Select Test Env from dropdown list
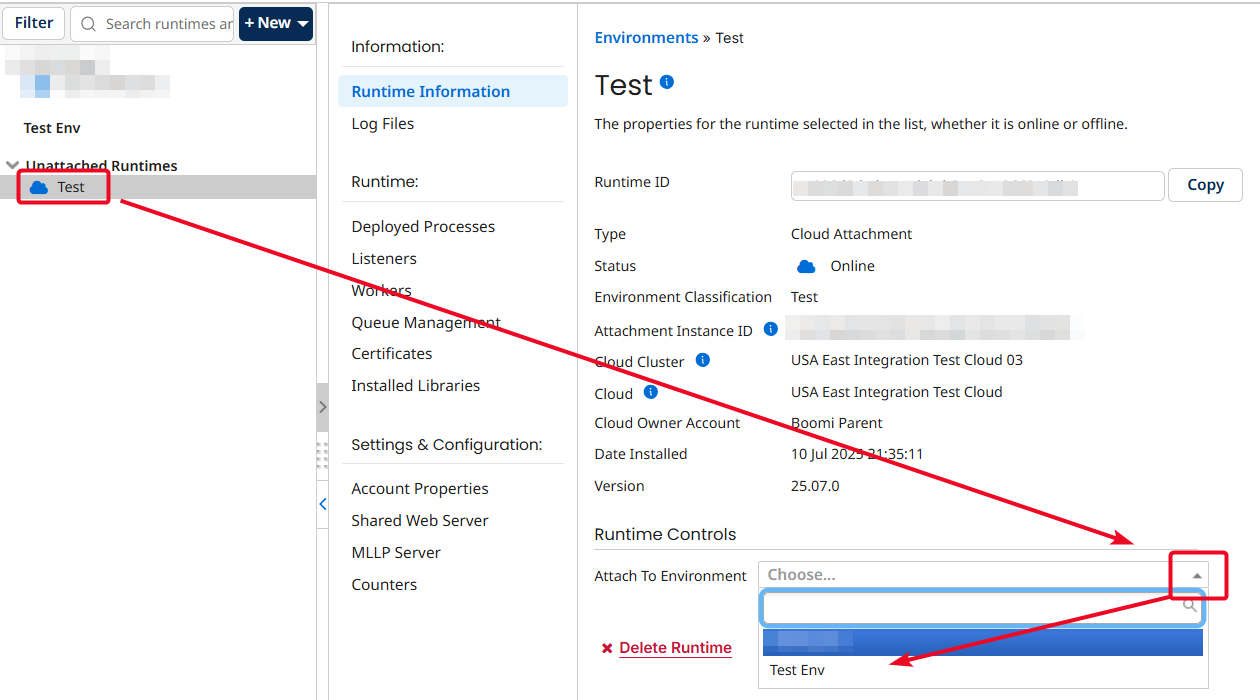Image resolution: width=1260 pixels, height=700 pixels. (798, 670)
